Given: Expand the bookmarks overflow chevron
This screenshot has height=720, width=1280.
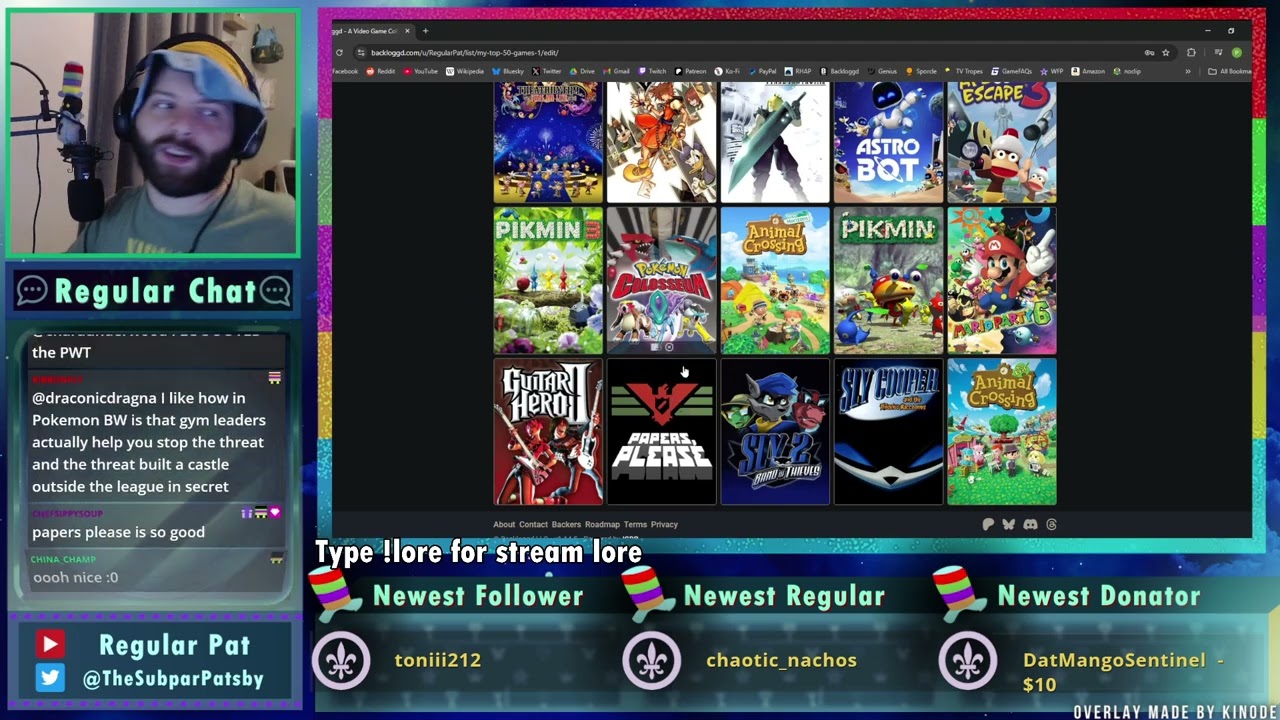Looking at the screenshot, I should [1188, 71].
